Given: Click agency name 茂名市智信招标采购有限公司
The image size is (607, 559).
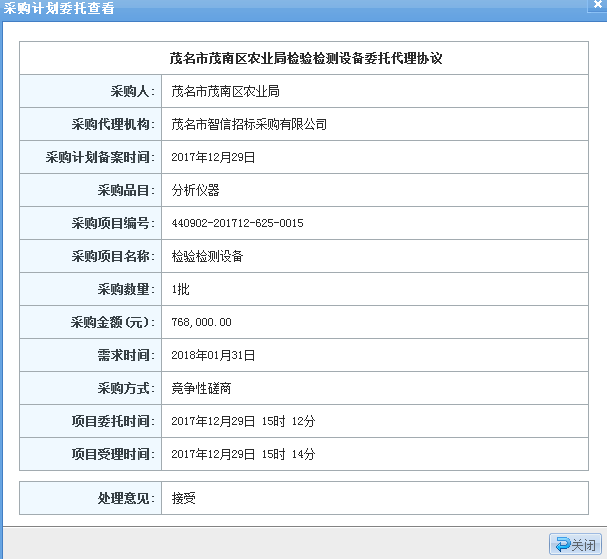Looking at the screenshot, I should click(x=249, y=124).
